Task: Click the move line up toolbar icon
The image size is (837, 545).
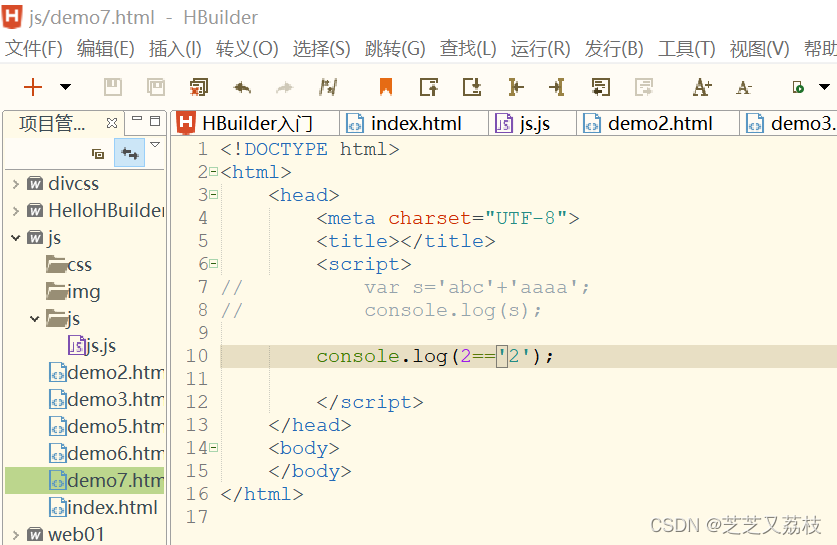Action: pyautogui.click(x=429, y=87)
